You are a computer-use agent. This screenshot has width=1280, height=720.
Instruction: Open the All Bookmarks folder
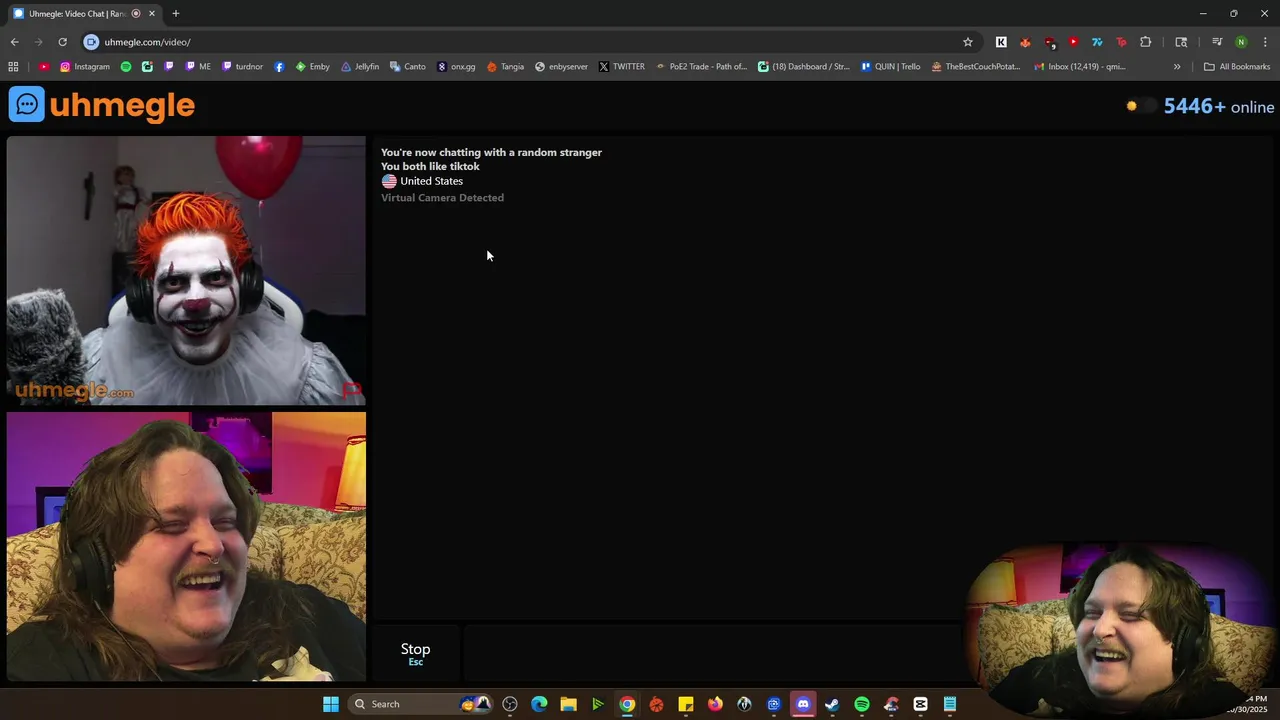click(x=1237, y=67)
